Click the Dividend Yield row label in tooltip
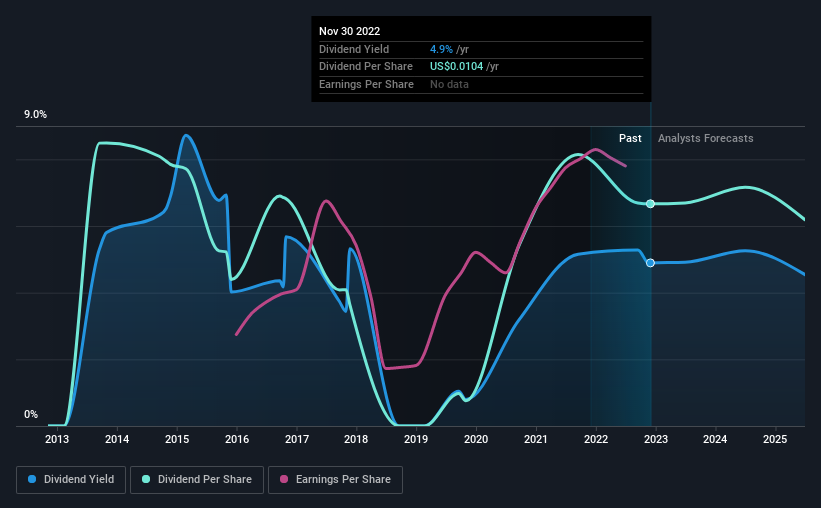This screenshot has height=508, width=821. point(354,49)
